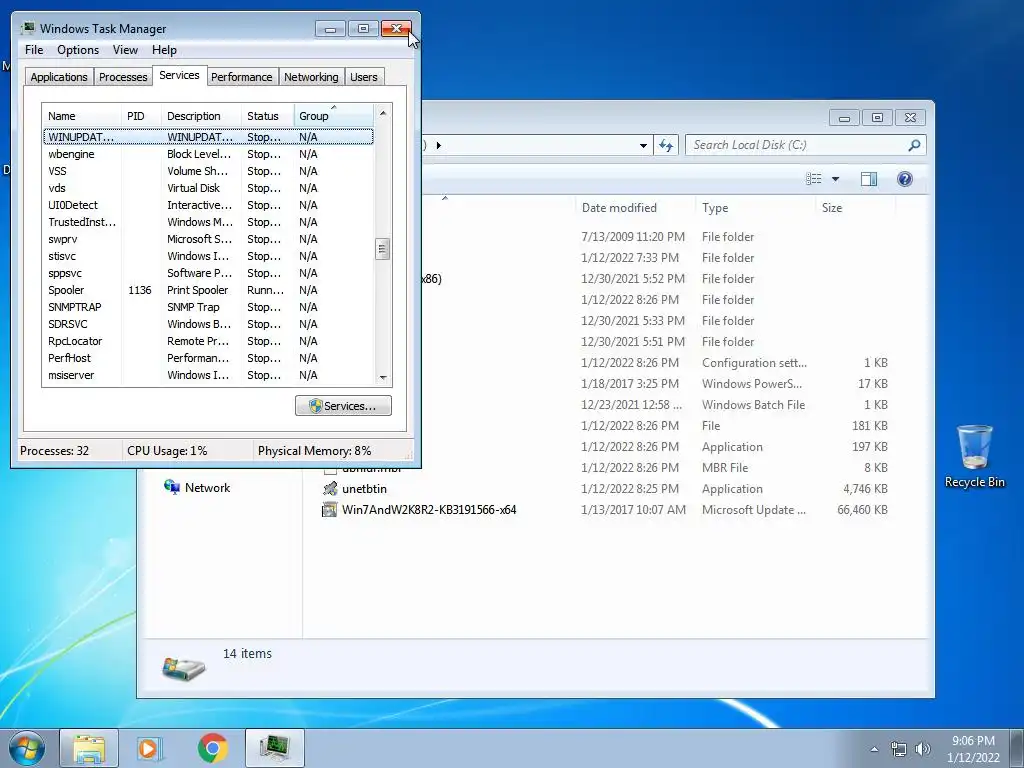Open the Help menu in Task Manager
Screen dimensions: 1024x768
(164, 50)
